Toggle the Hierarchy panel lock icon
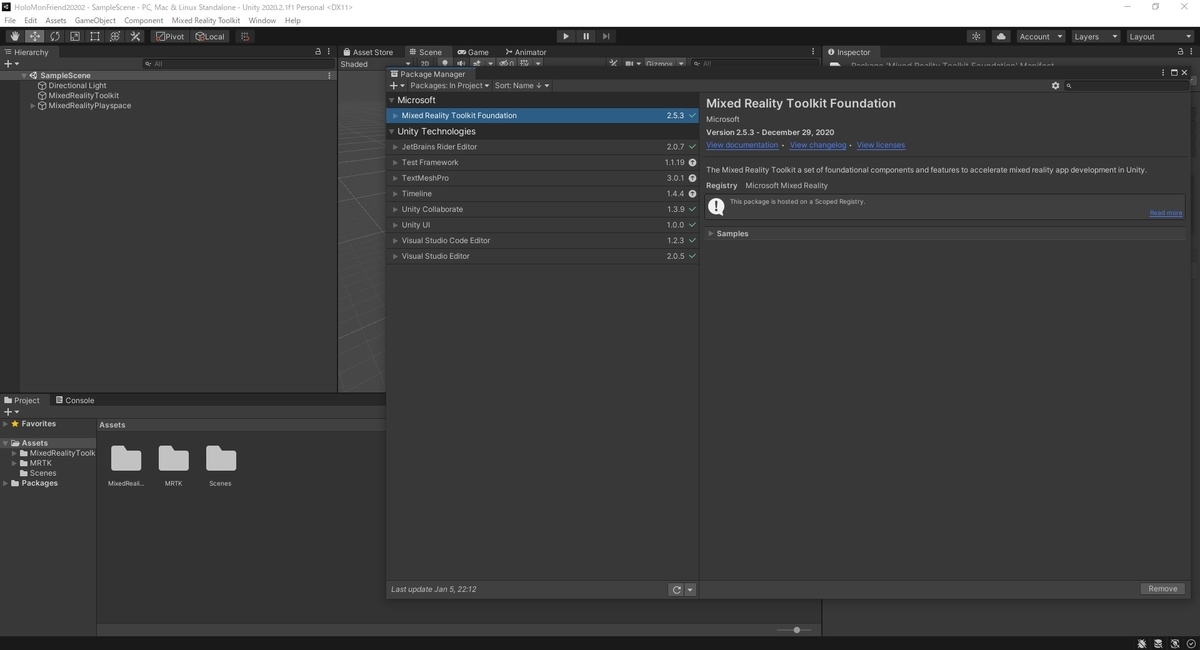 point(319,52)
